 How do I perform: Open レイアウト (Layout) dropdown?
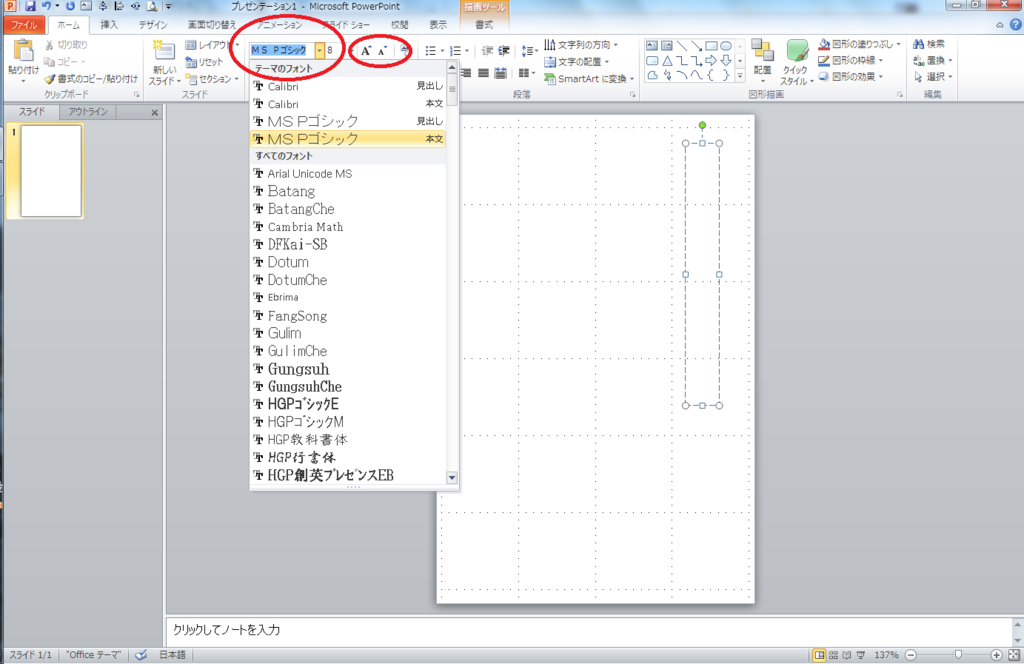tap(212, 45)
